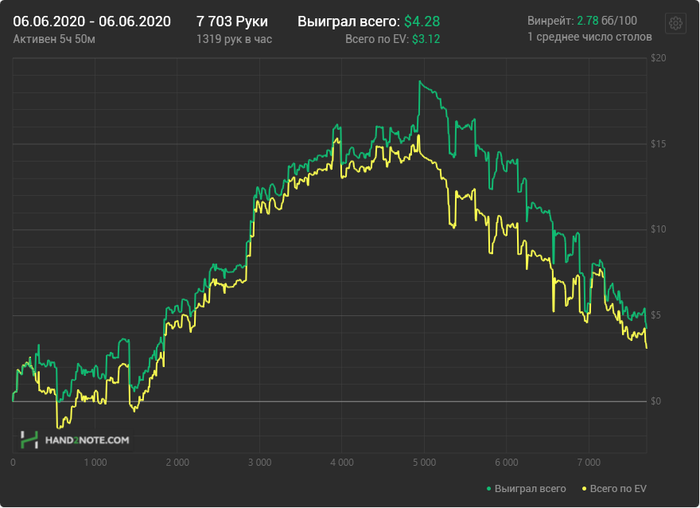Image resolution: width=700 pixels, height=508 pixels.
Task: Click the '7 000' x-axis label
Action: [589, 462]
